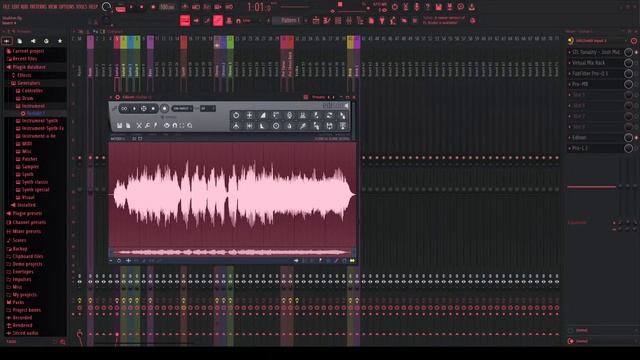The height and width of the screenshot is (360, 640).
Task: Click the circular arrow tool in Edison's tool grid
Action: click(x=236, y=116)
